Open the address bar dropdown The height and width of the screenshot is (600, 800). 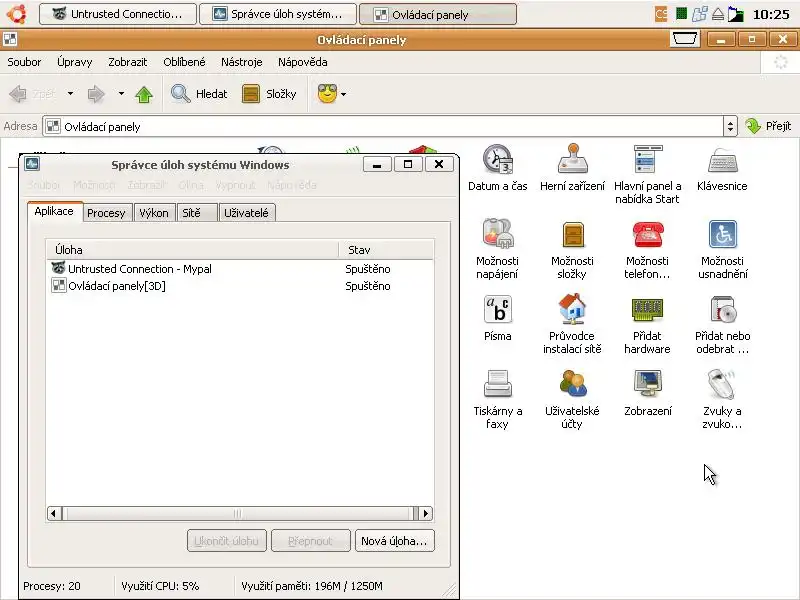pos(730,126)
